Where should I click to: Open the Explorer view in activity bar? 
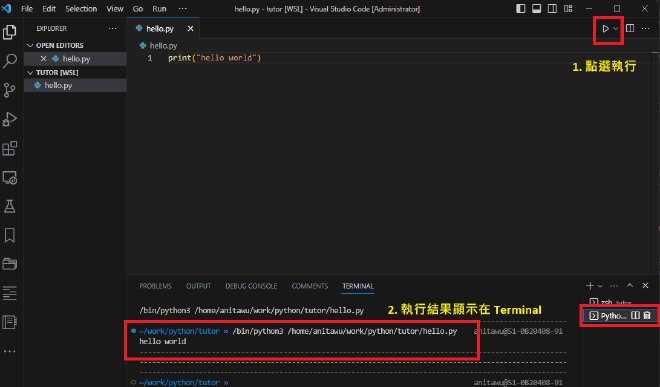pos(10,32)
